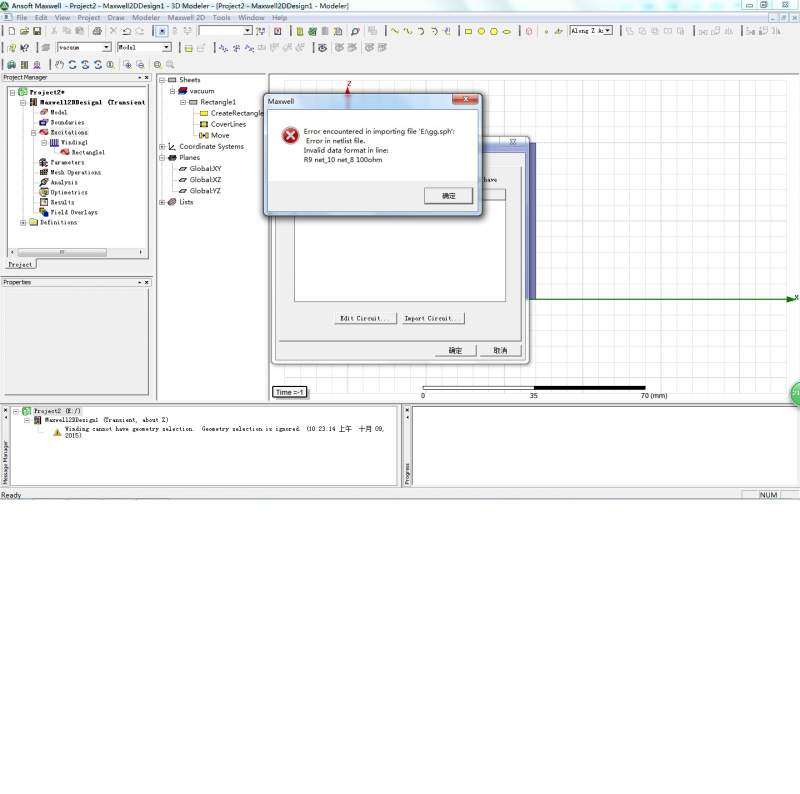800x794 pixels.
Task: Switch to the Project tab
Action: (20, 265)
